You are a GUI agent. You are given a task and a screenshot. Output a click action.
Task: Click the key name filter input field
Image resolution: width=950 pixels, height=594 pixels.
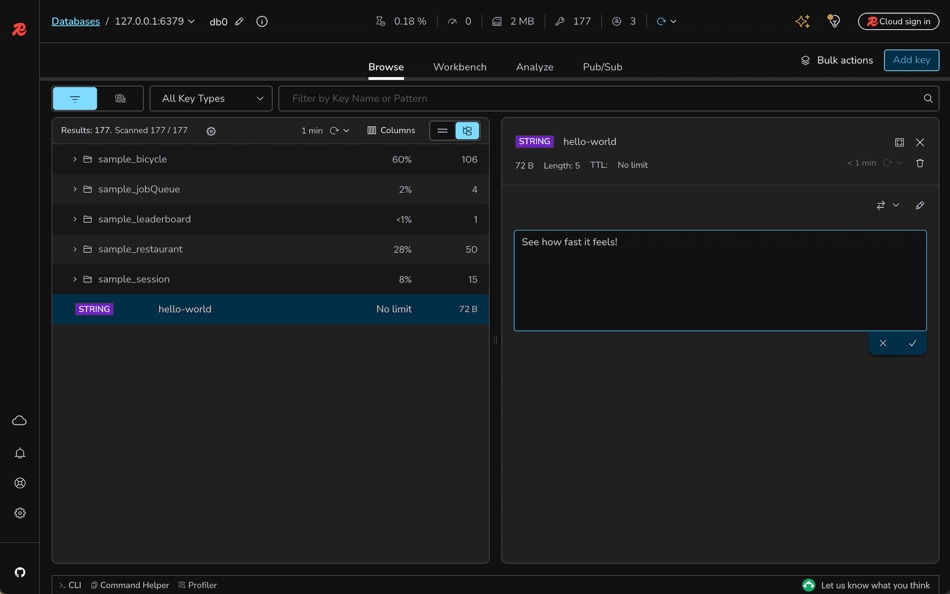tap(600, 98)
